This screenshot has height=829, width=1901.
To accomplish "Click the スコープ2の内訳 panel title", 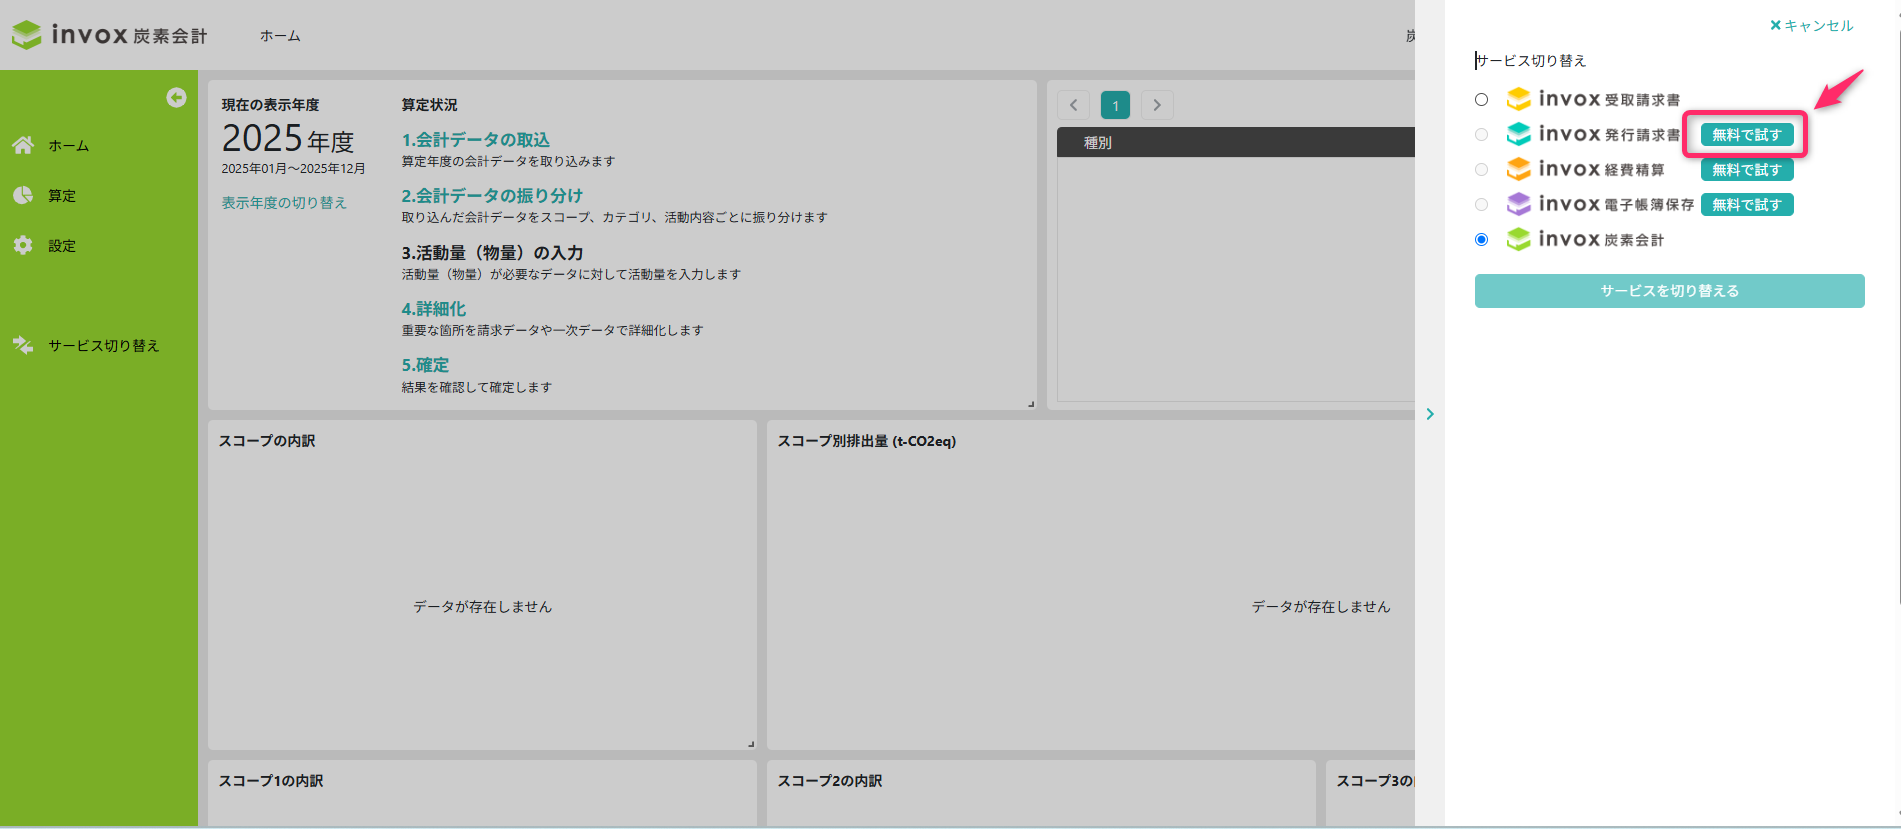I will coord(830,781).
